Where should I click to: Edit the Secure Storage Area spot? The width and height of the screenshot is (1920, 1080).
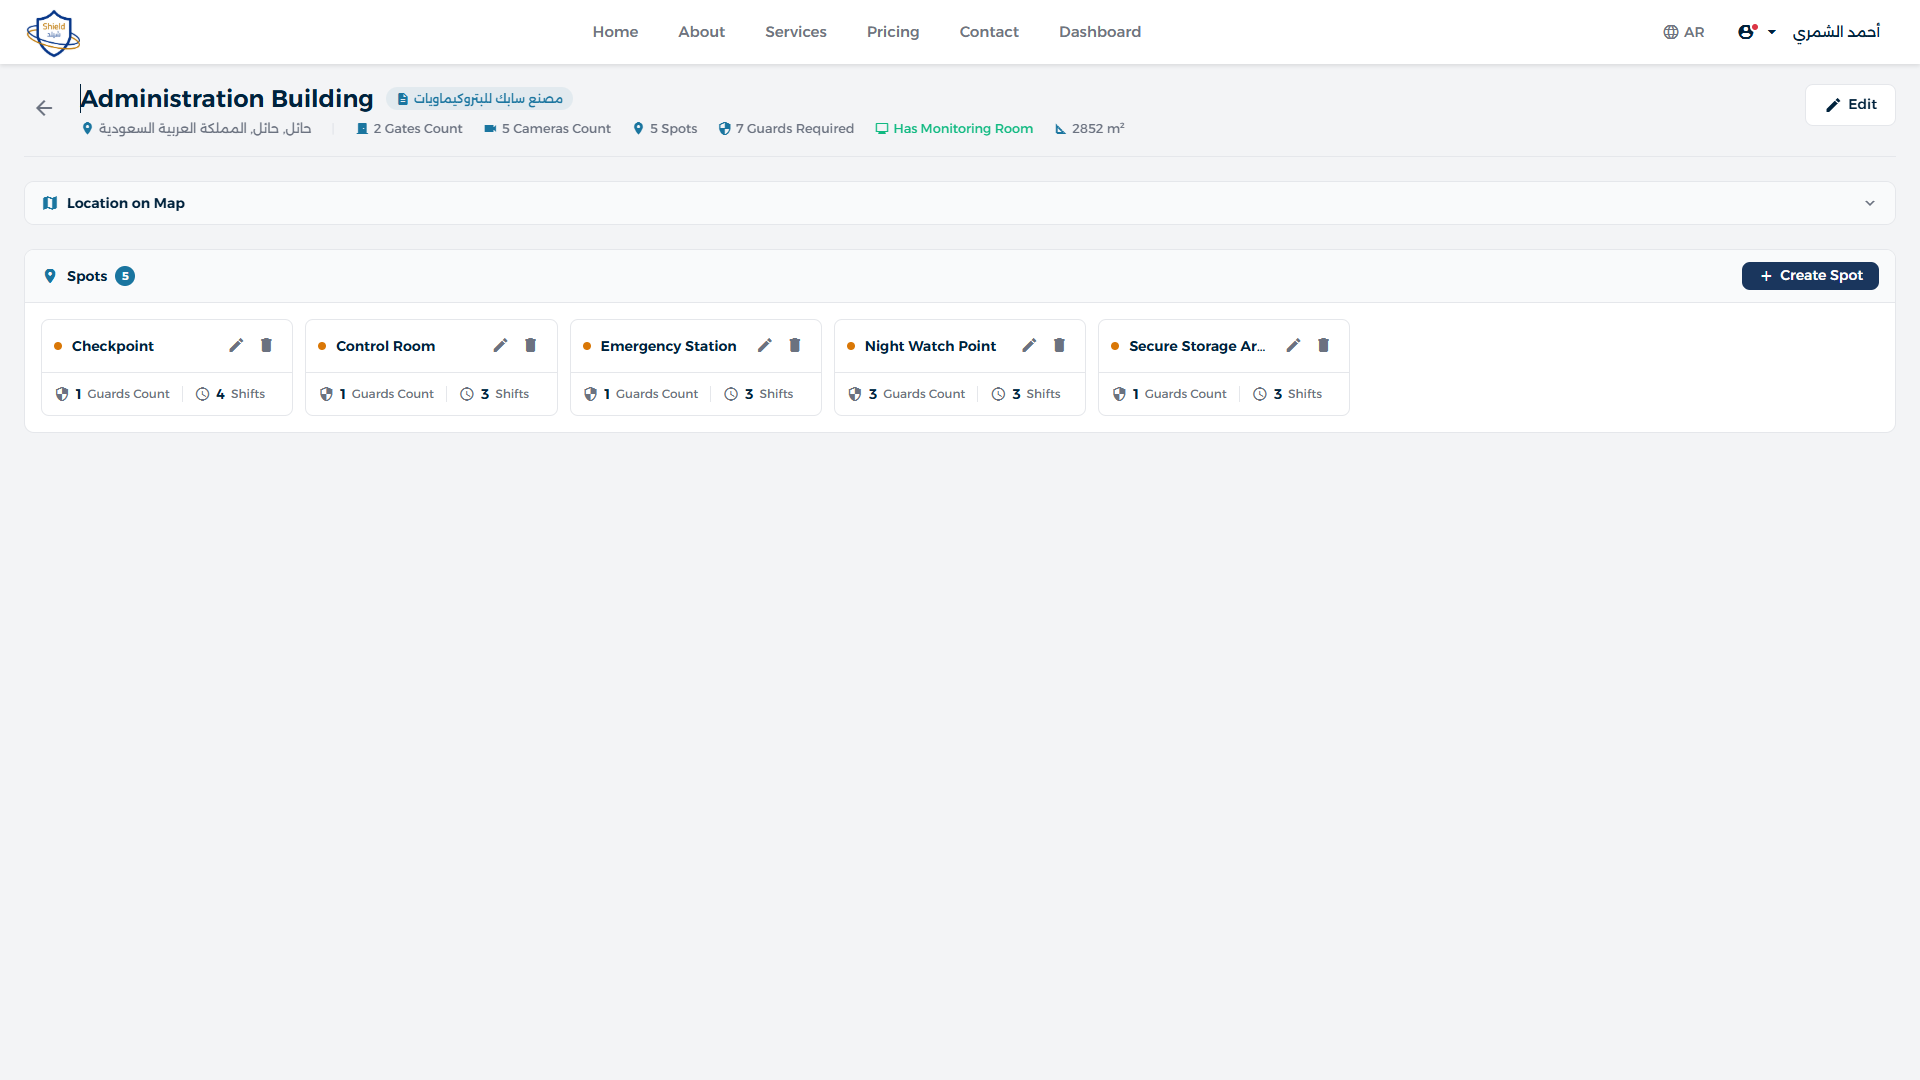[x=1293, y=345]
